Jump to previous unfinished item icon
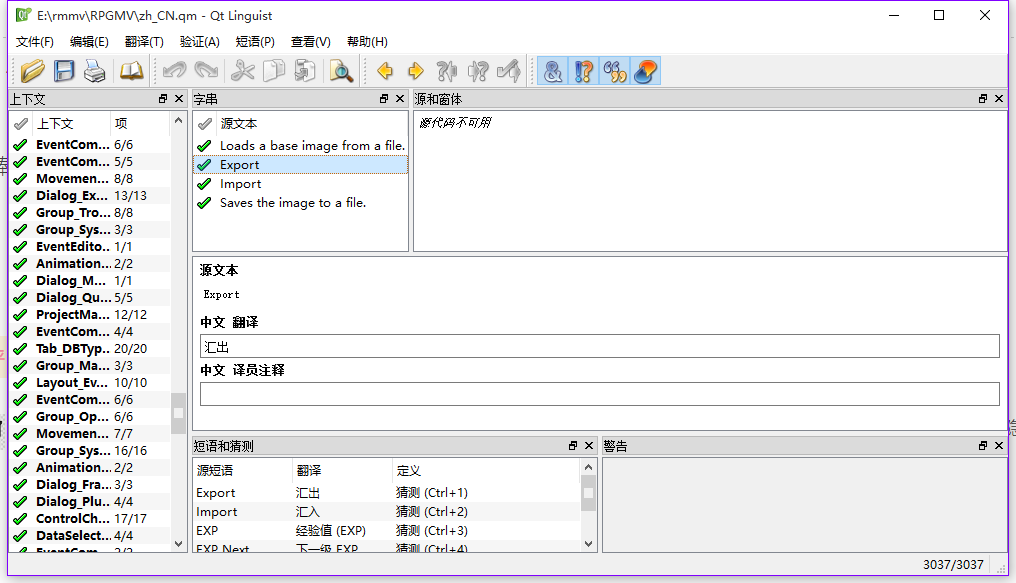Image resolution: width=1016 pixels, height=583 pixels. [x=447, y=71]
